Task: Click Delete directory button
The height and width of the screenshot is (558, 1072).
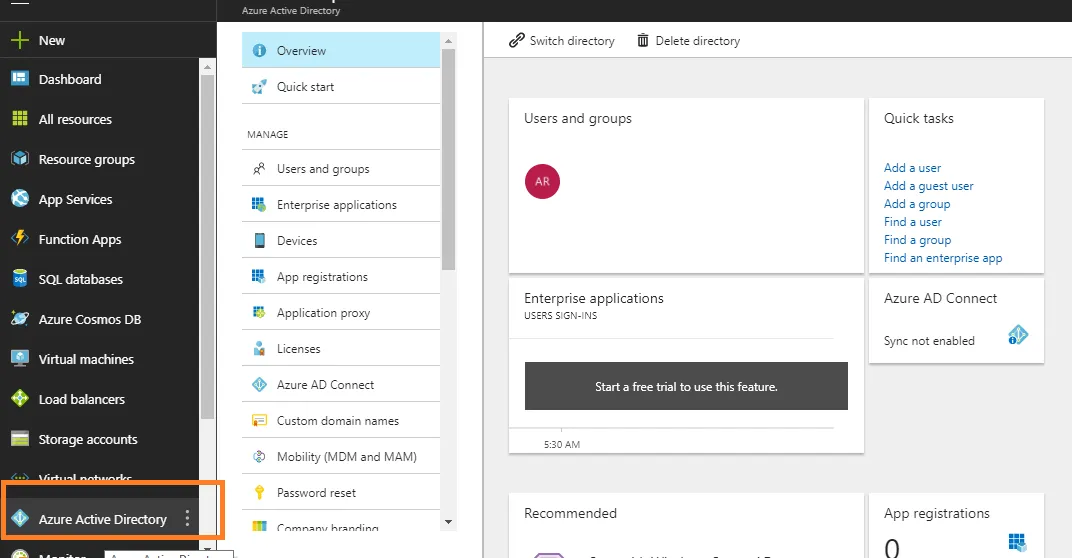Action: click(x=688, y=40)
